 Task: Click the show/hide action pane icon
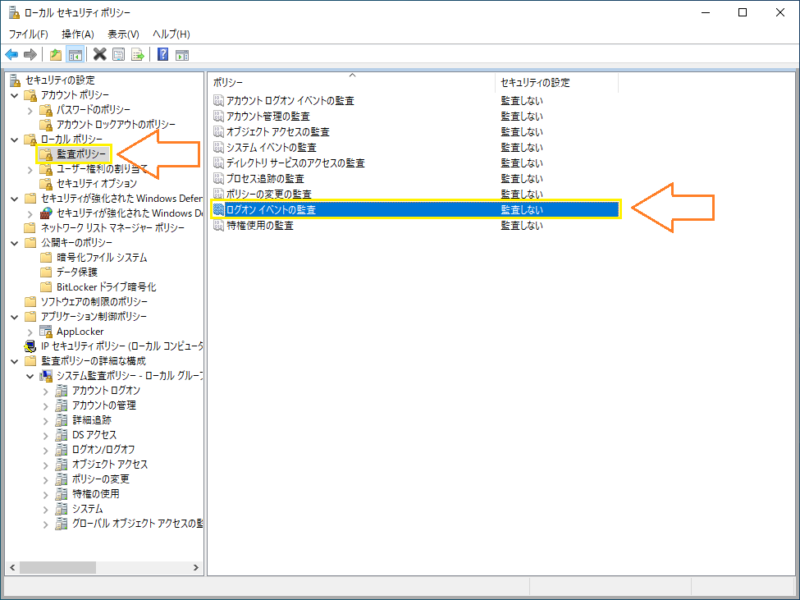pos(182,54)
